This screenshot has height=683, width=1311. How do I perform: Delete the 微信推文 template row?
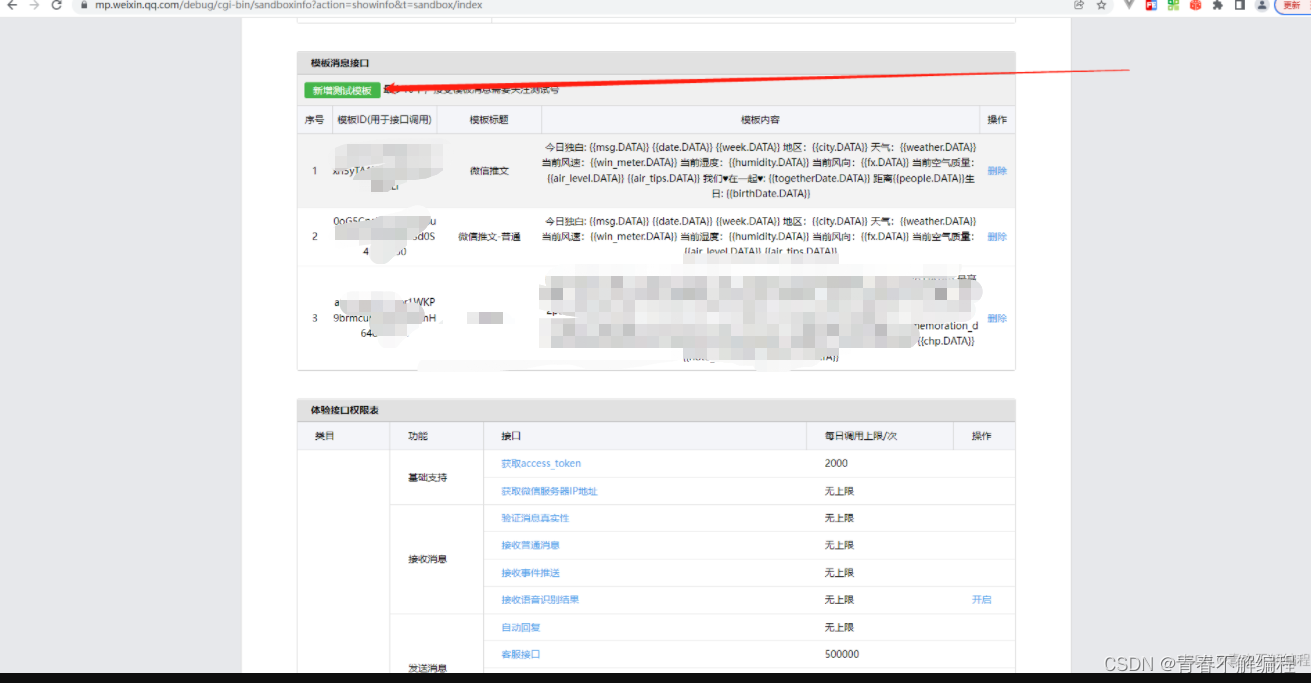pos(997,171)
